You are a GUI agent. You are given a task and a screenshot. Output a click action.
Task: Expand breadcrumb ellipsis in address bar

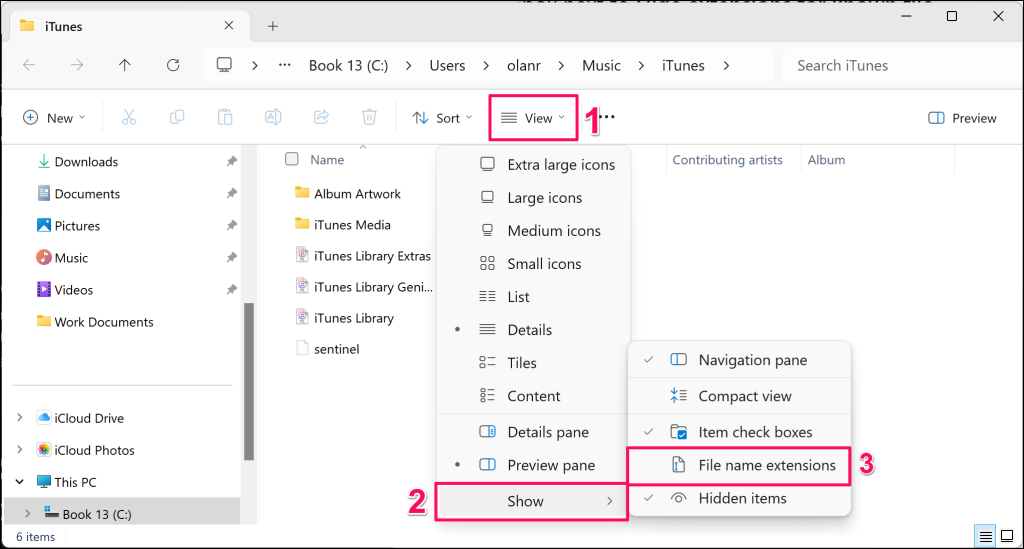(x=285, y=65)
